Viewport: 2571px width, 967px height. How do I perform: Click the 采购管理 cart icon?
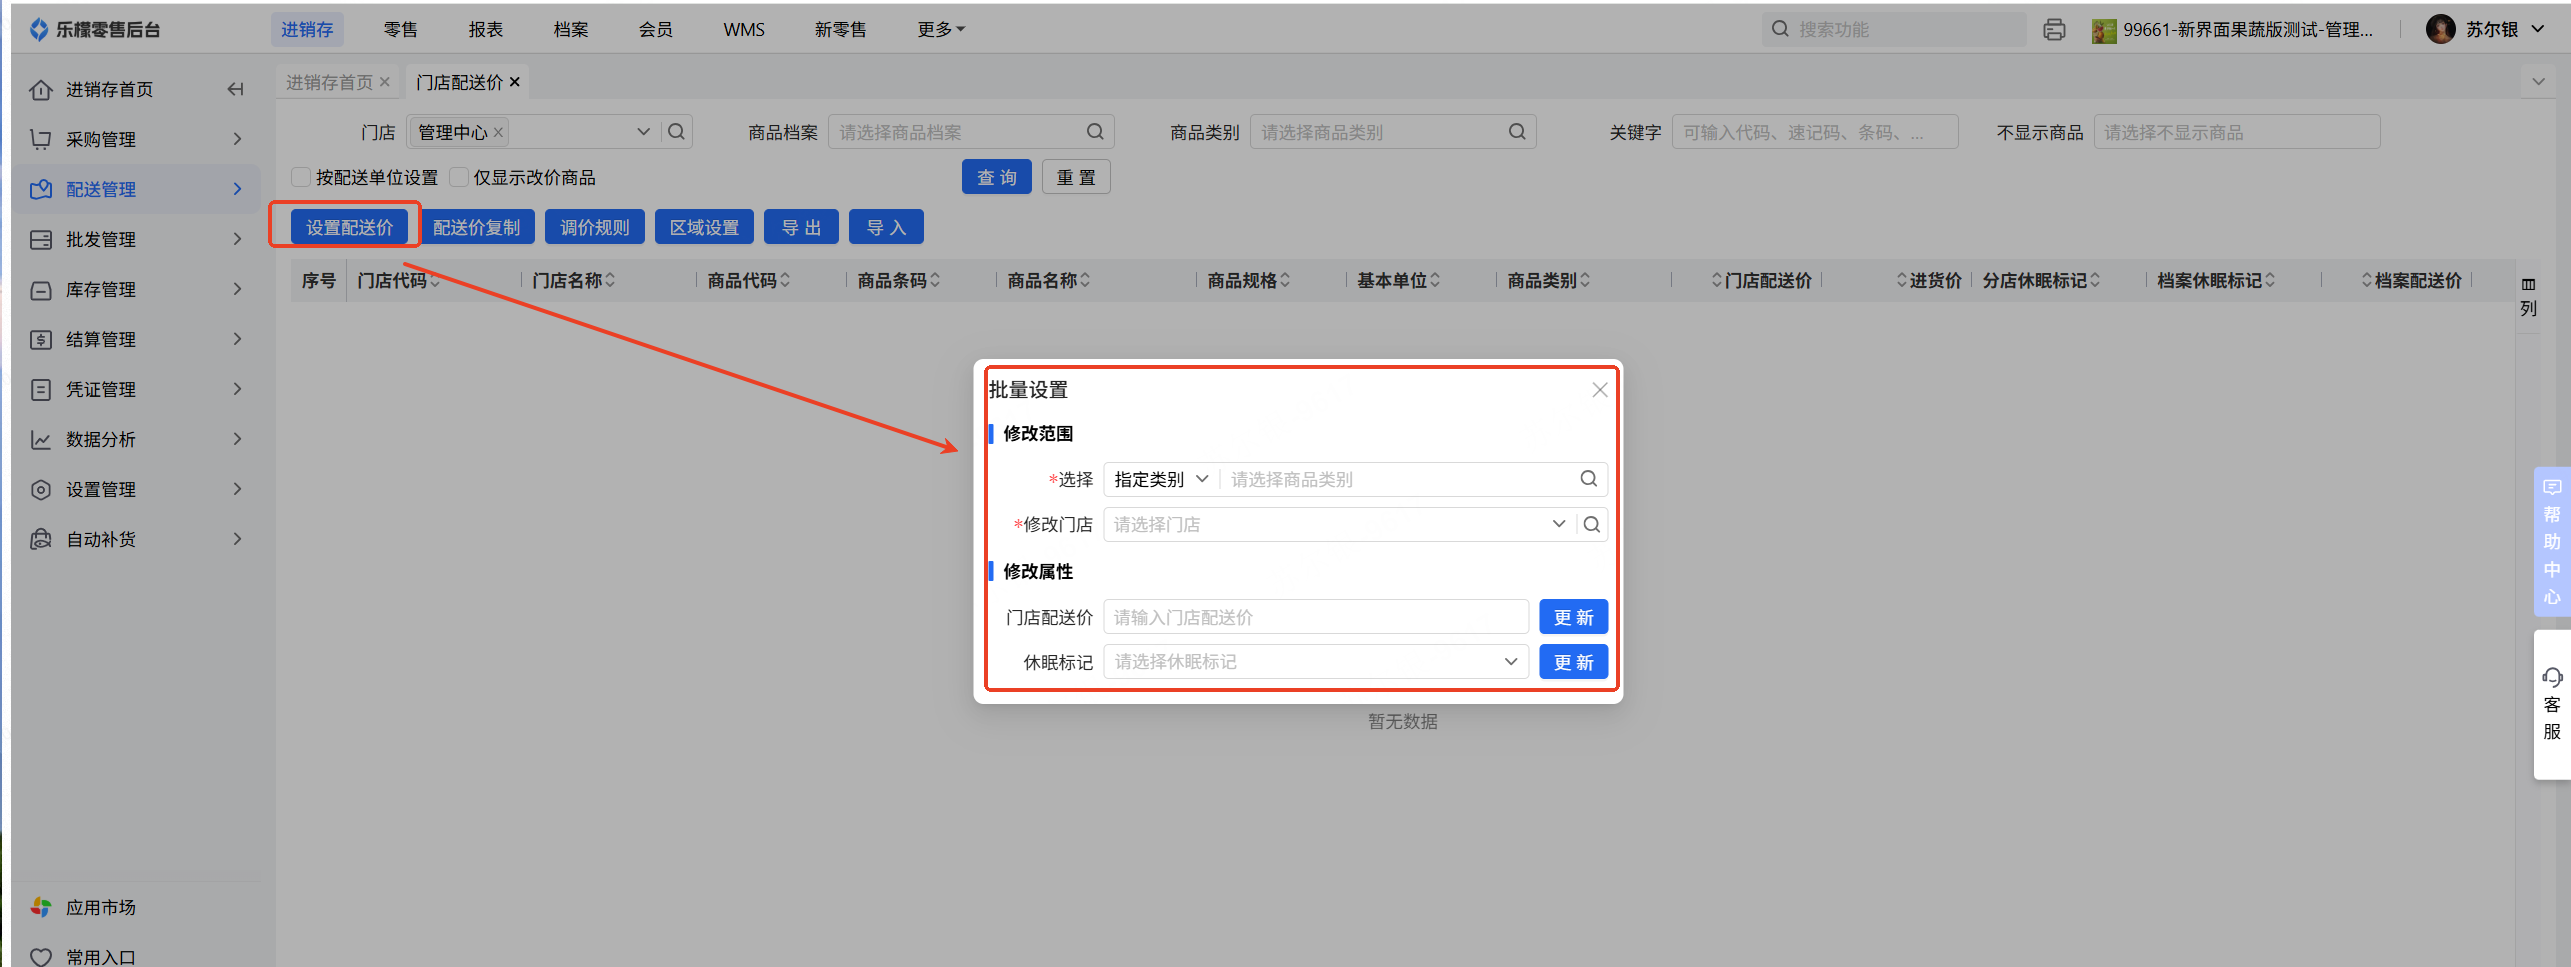(41, 139)
